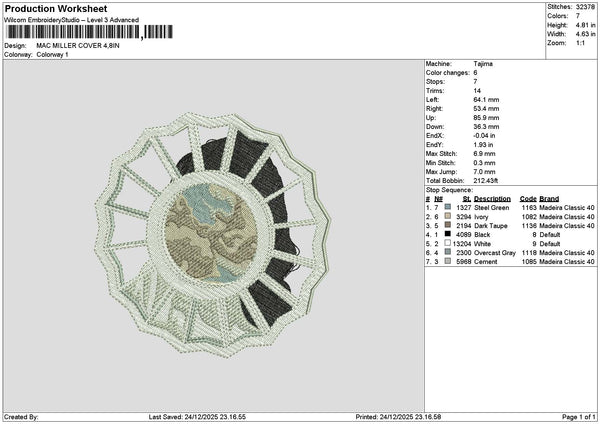Screen dimensions: 600x424
Task: Click the Trims value '14'
Action: [x=477, y=91]
